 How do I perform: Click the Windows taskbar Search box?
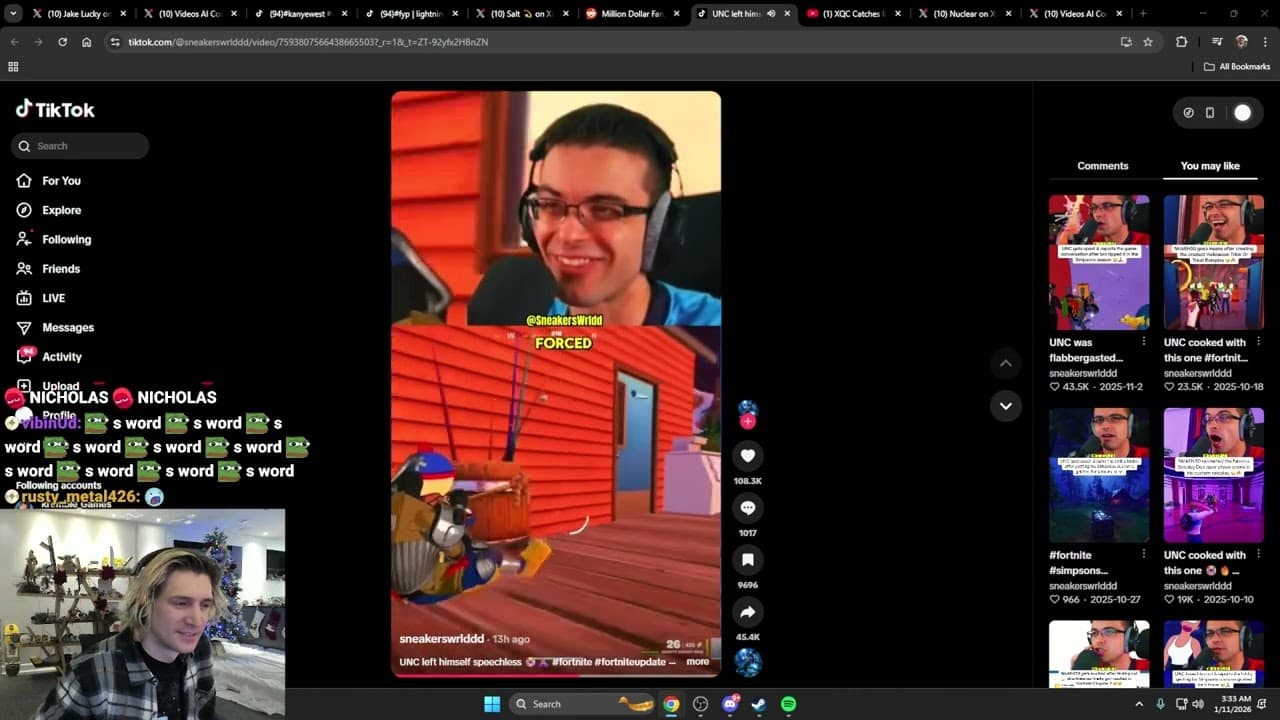point(584,704)
